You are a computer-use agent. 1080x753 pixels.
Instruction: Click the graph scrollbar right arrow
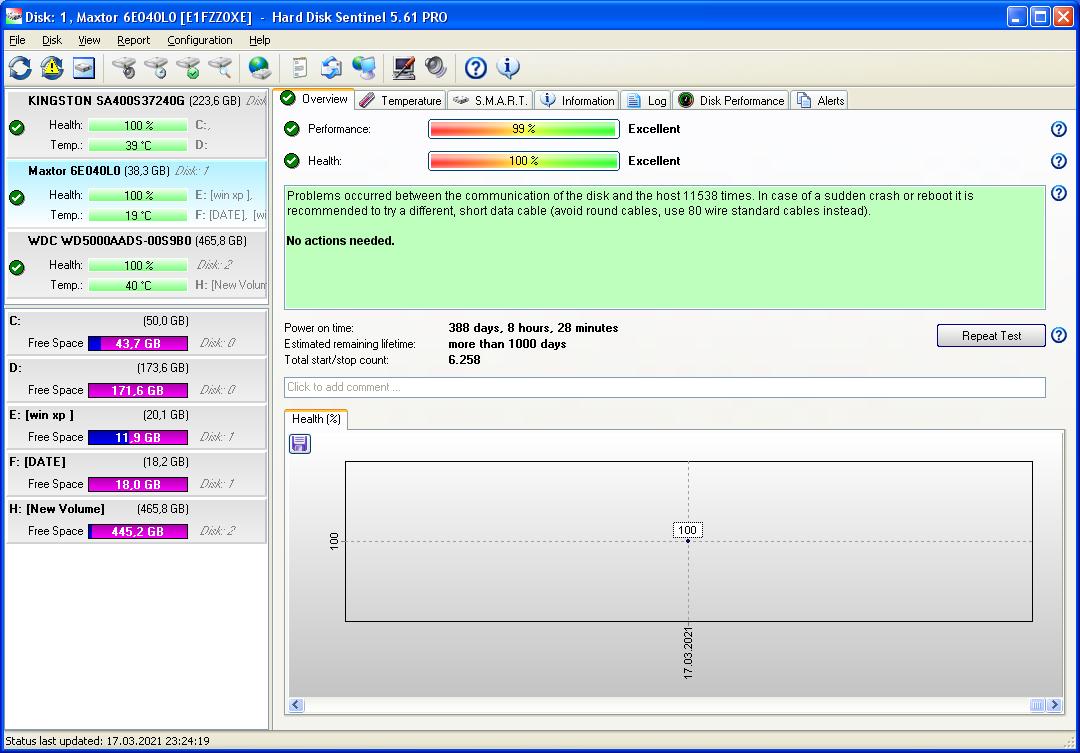coord(1054,705)
